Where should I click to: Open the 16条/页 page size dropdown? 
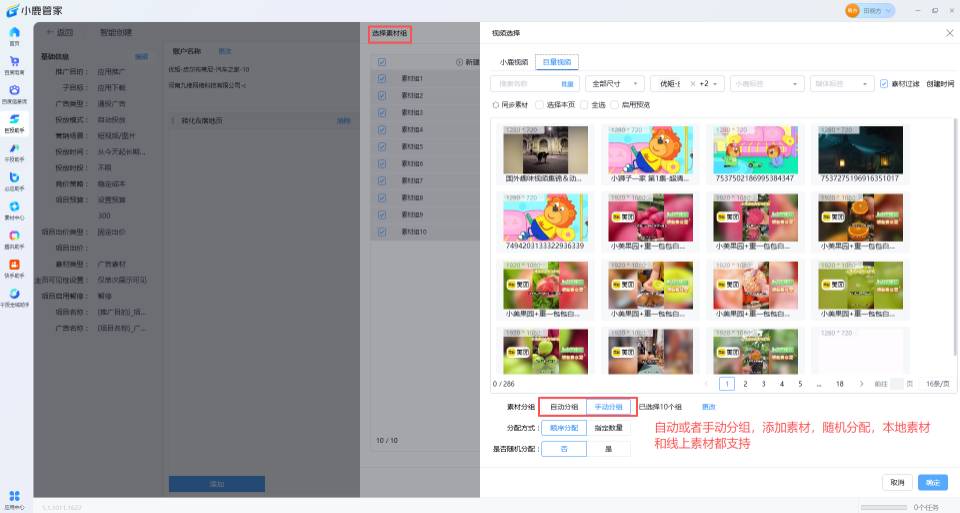(935, 383)
